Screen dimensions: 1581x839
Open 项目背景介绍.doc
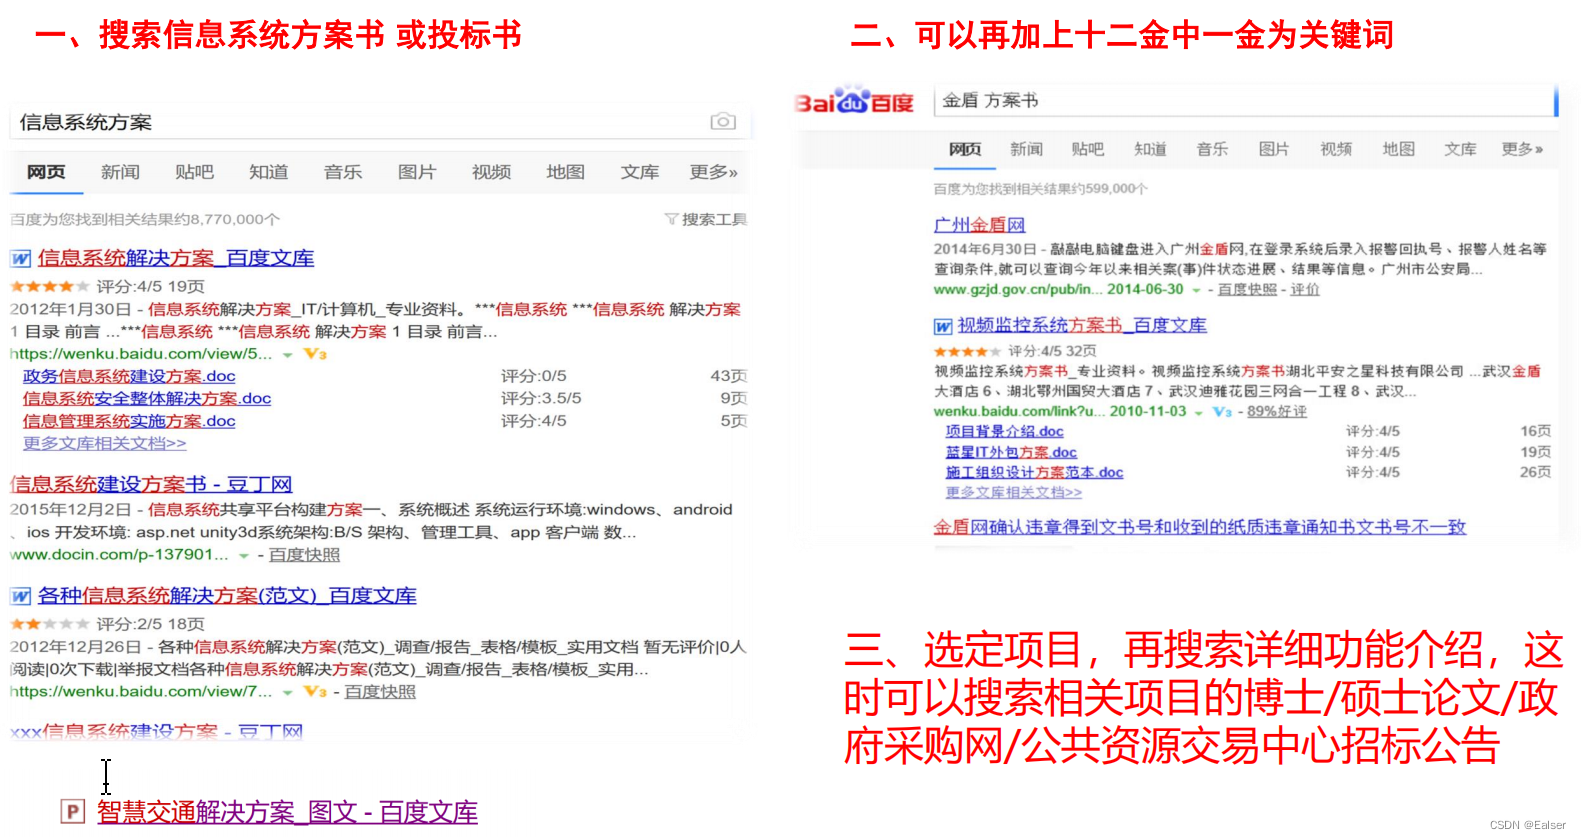1005,432
